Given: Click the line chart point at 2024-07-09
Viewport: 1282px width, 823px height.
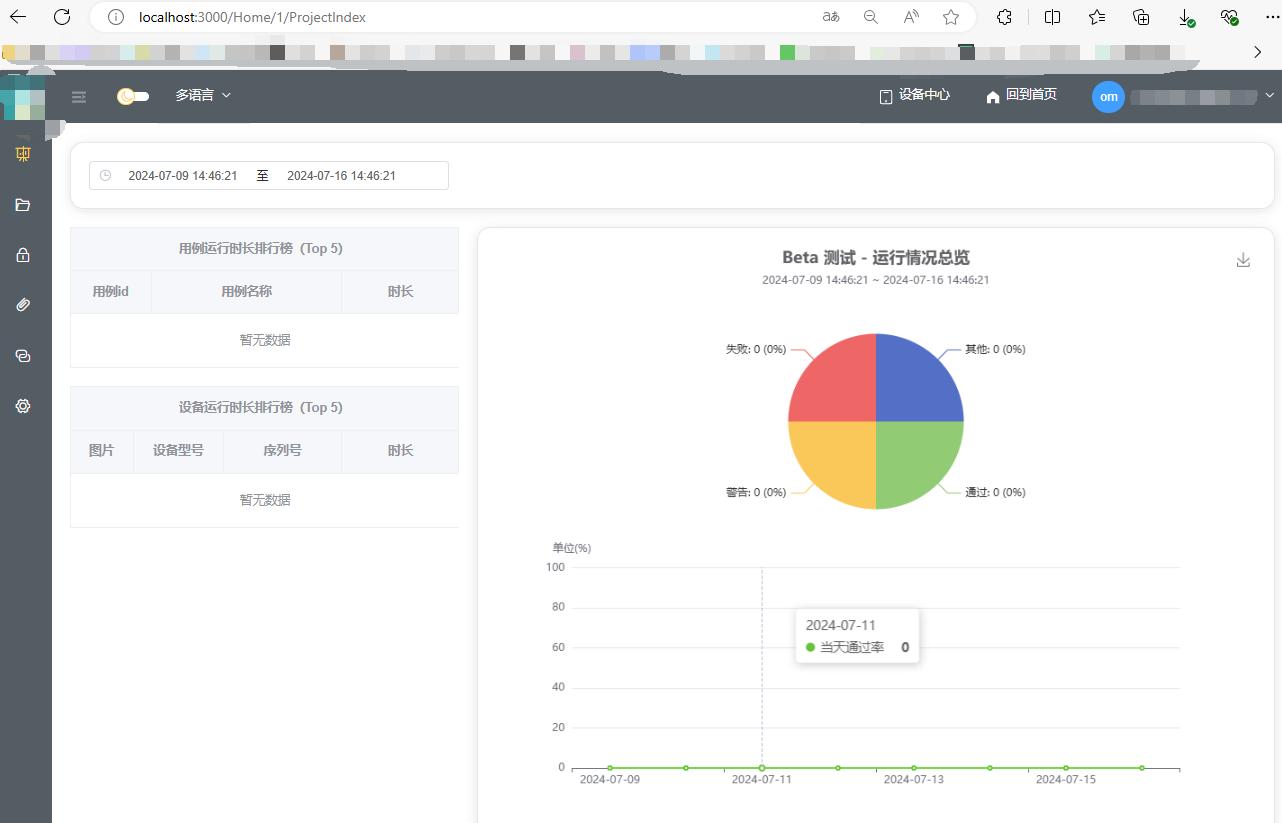Looking at the screenshot, I should tap(610, 768).
